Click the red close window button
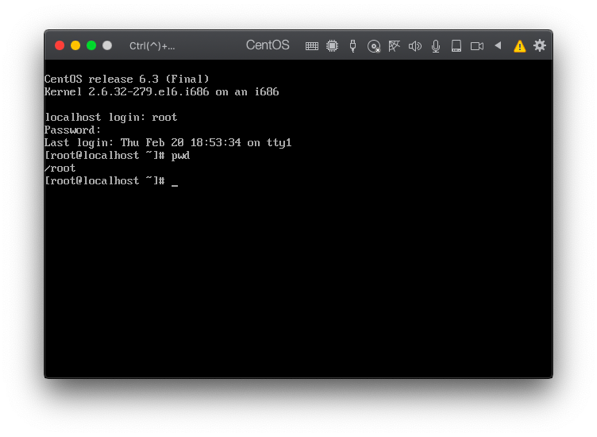 coord(59,46)
